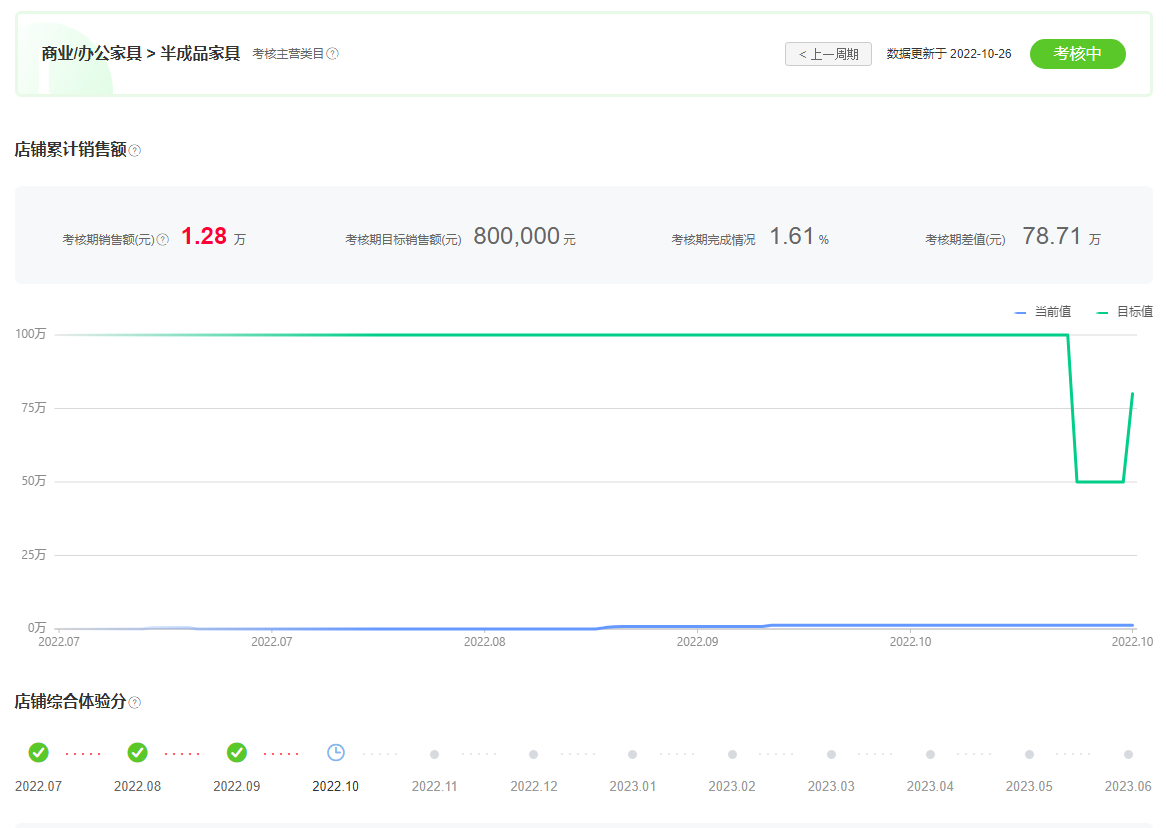Click the 25万 y-axis label
This screenshot has width=1166, height=828.
[x=33, y=555]
